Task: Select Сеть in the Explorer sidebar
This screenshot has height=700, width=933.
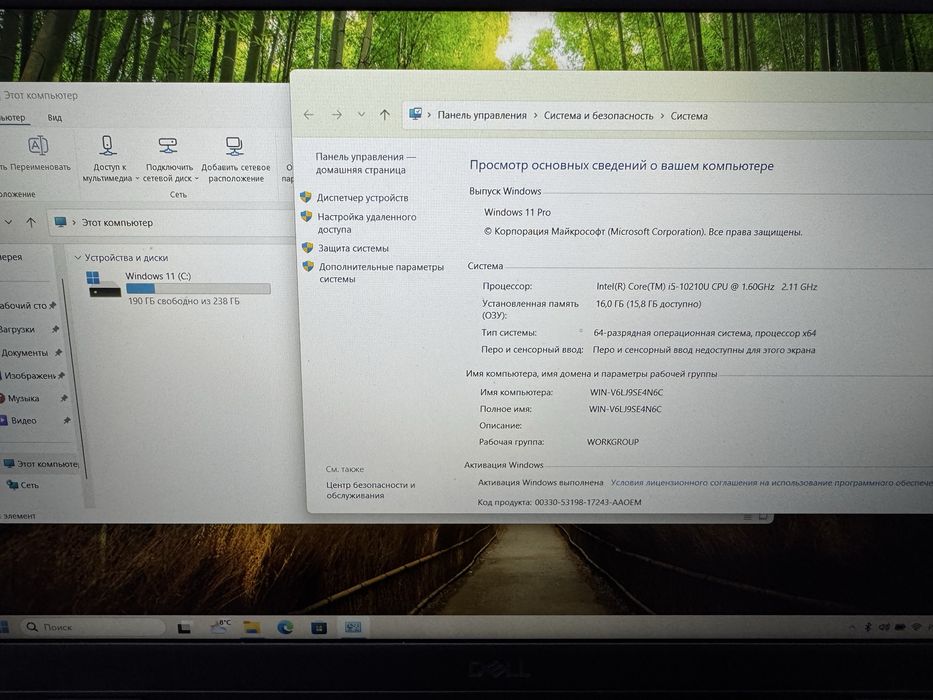Action: 30,485
